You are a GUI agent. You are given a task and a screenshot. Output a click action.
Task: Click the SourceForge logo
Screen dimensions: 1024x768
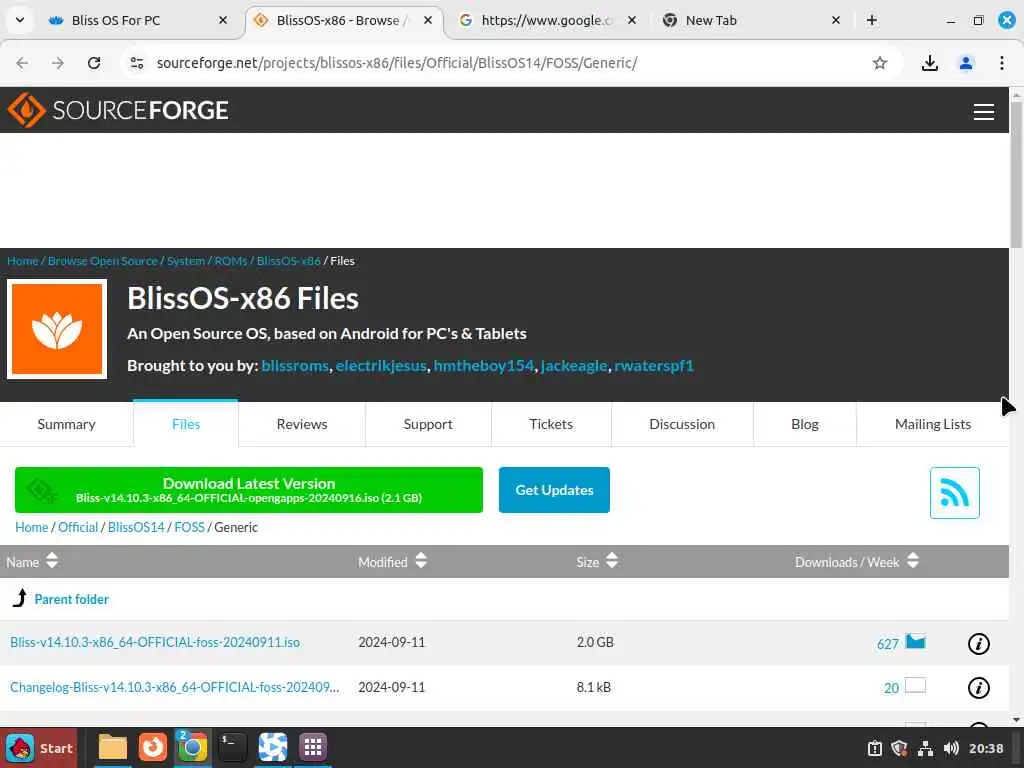[118, 110]
